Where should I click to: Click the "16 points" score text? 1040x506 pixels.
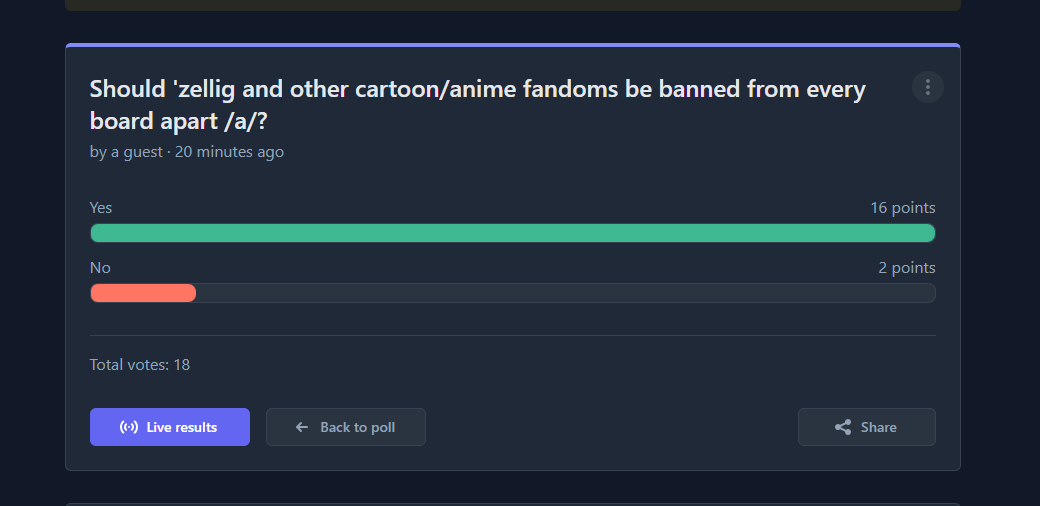click(902, 208)
